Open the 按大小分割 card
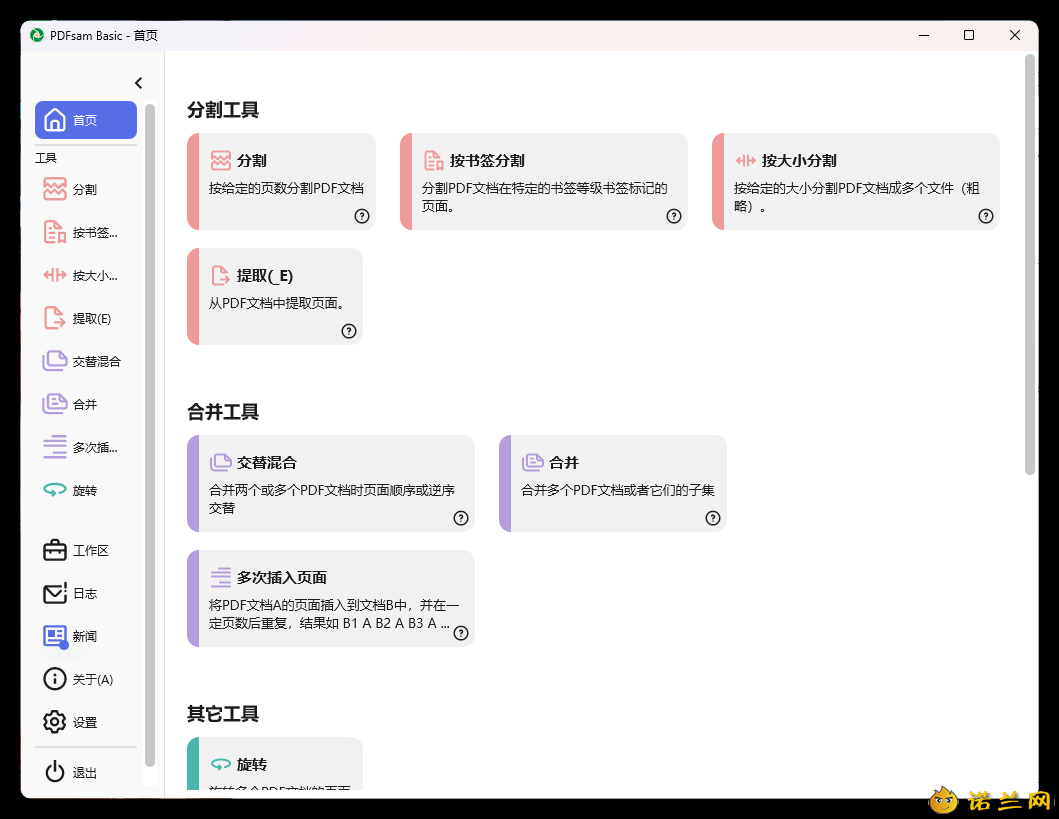This screenshot has width=1059, height=819. [856, 181]
